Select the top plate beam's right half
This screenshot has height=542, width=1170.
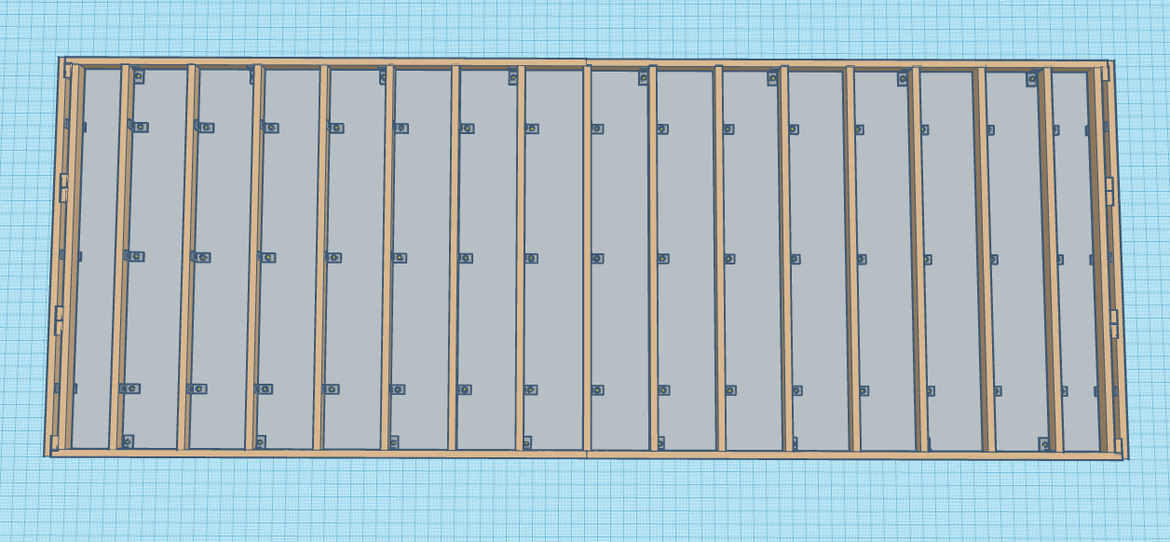point(850,65)
